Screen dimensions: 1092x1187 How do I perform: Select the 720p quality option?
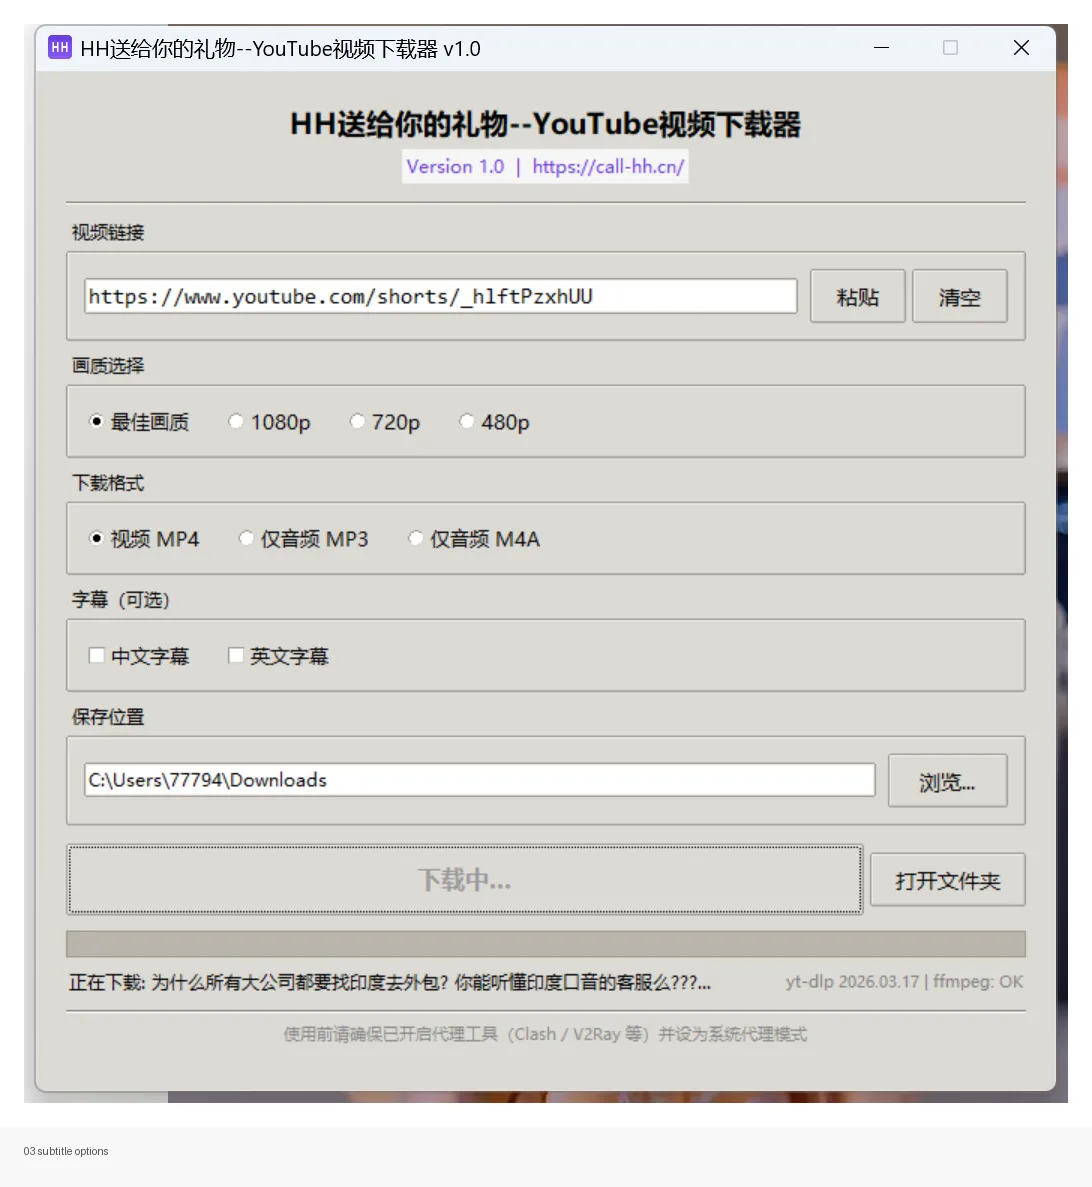[x=357, y=421]
